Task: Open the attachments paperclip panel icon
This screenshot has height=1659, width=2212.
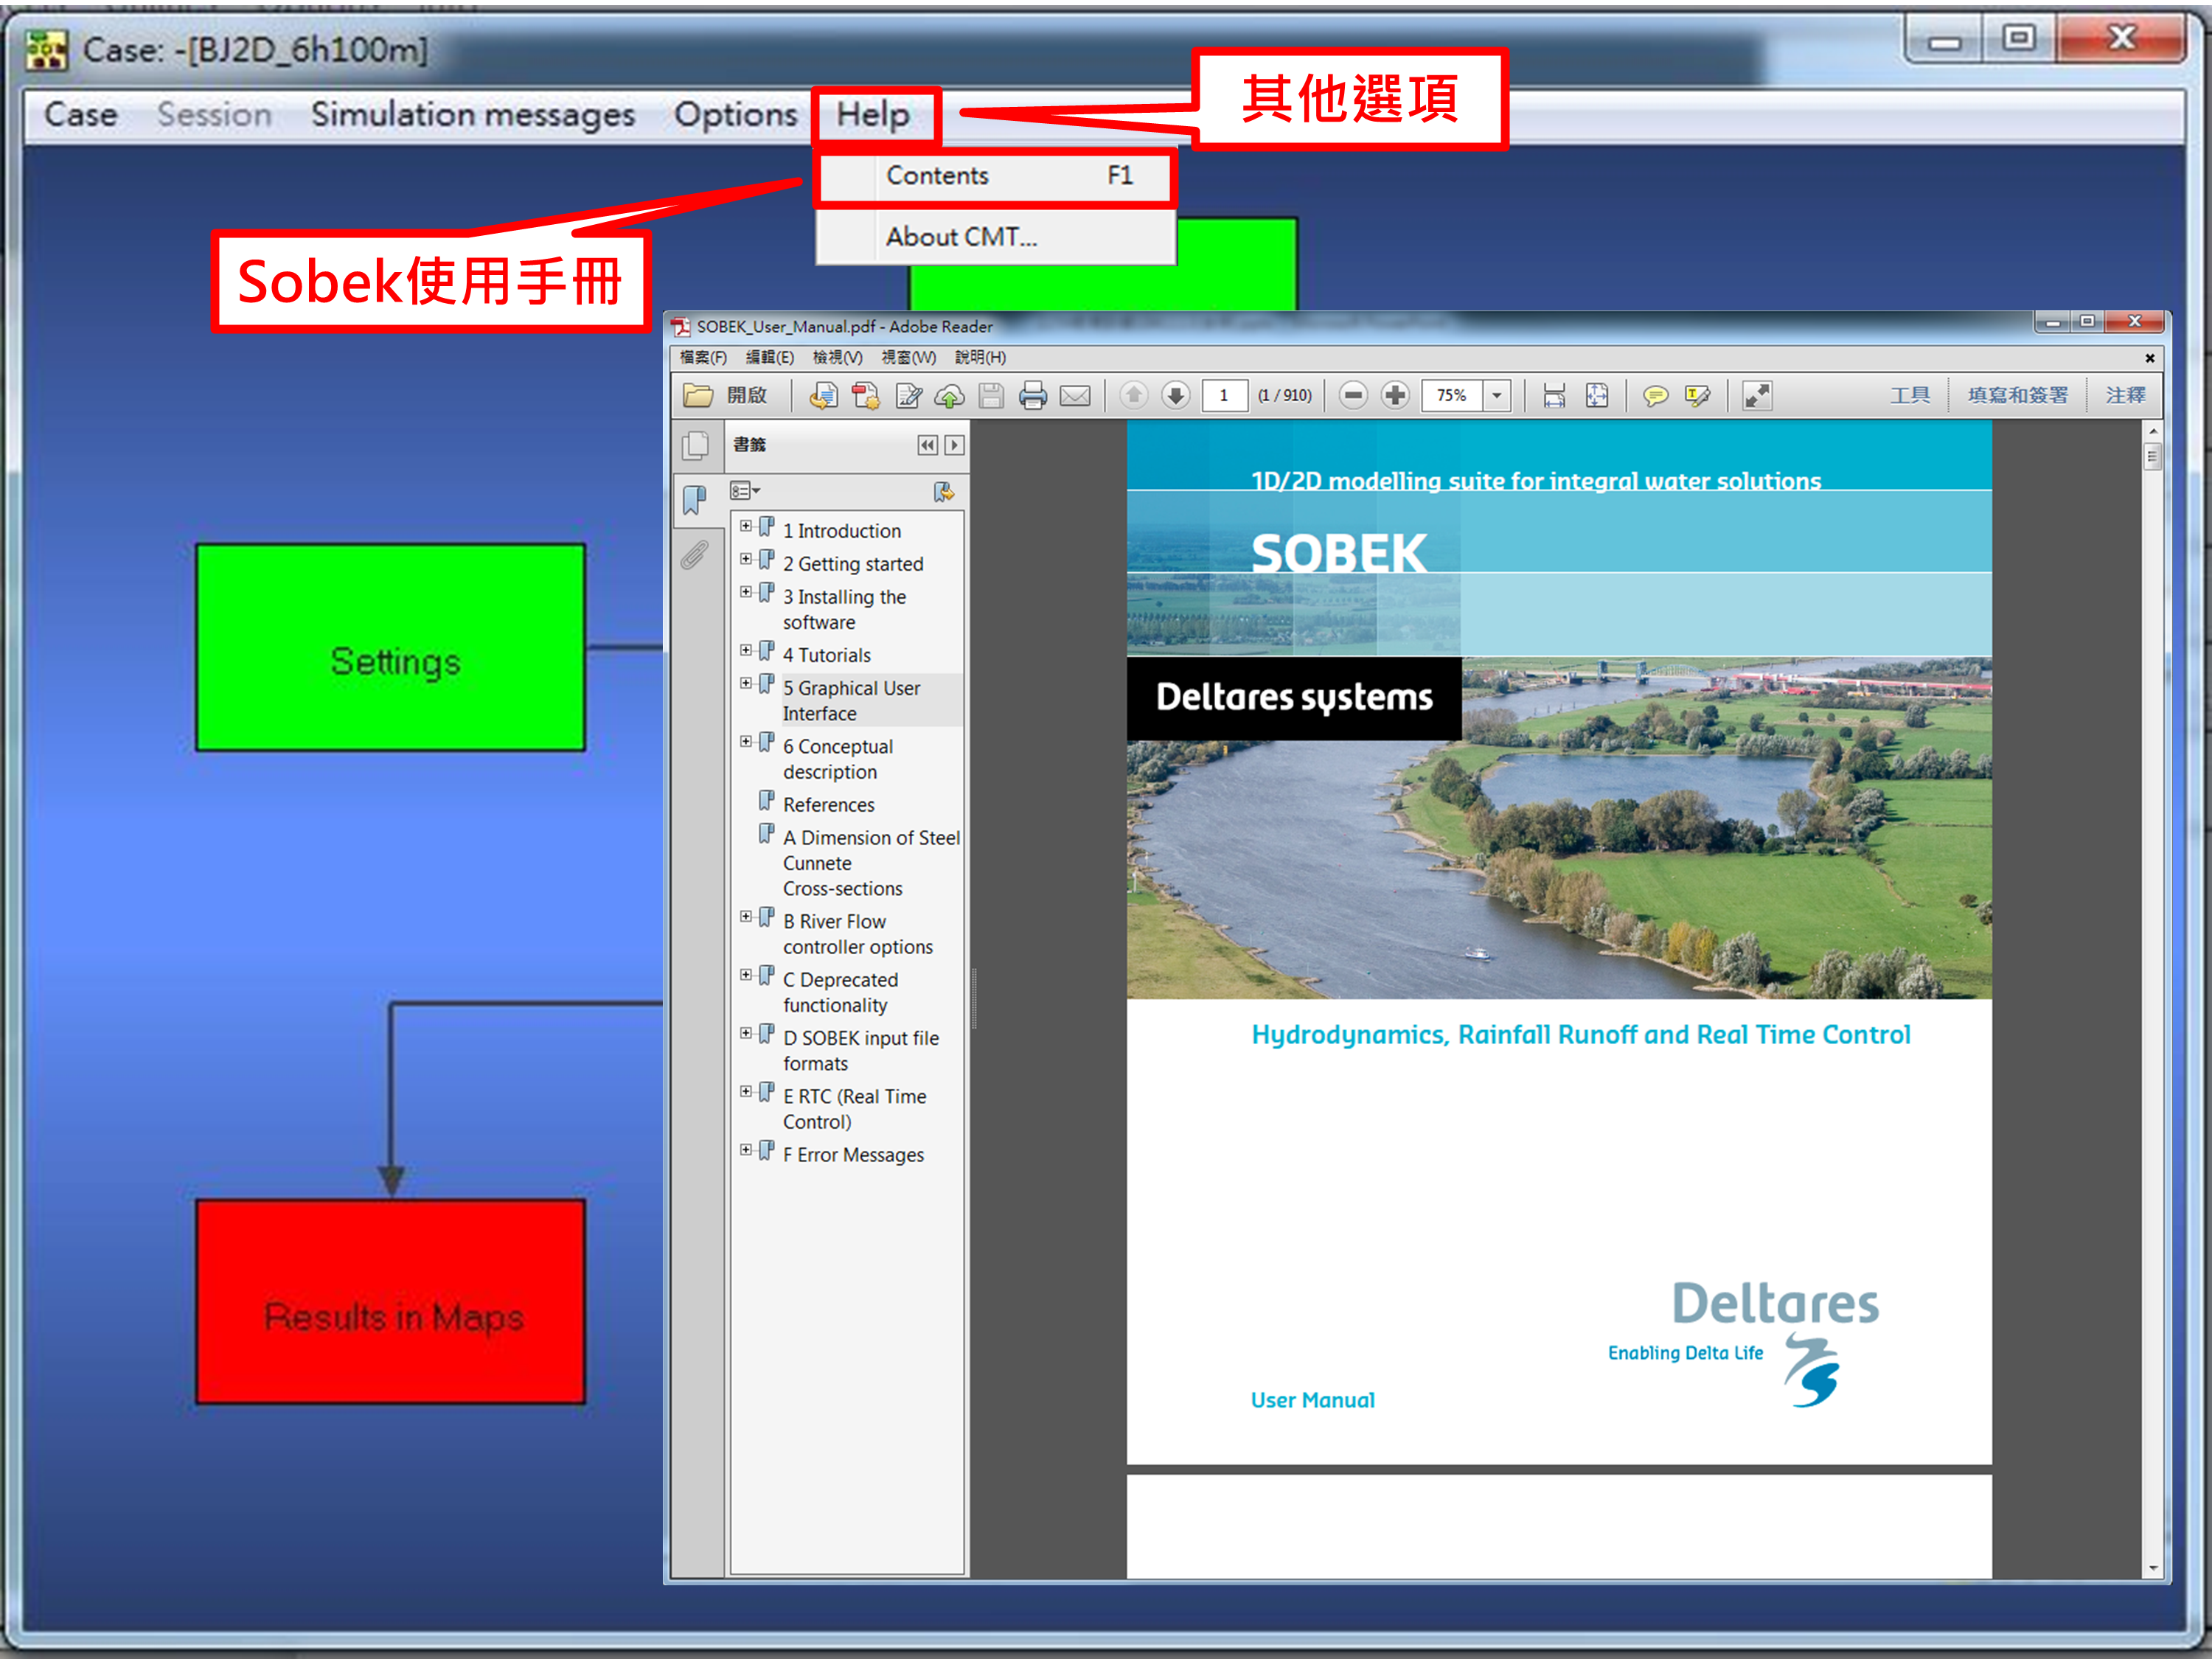Action: [695, 554]
